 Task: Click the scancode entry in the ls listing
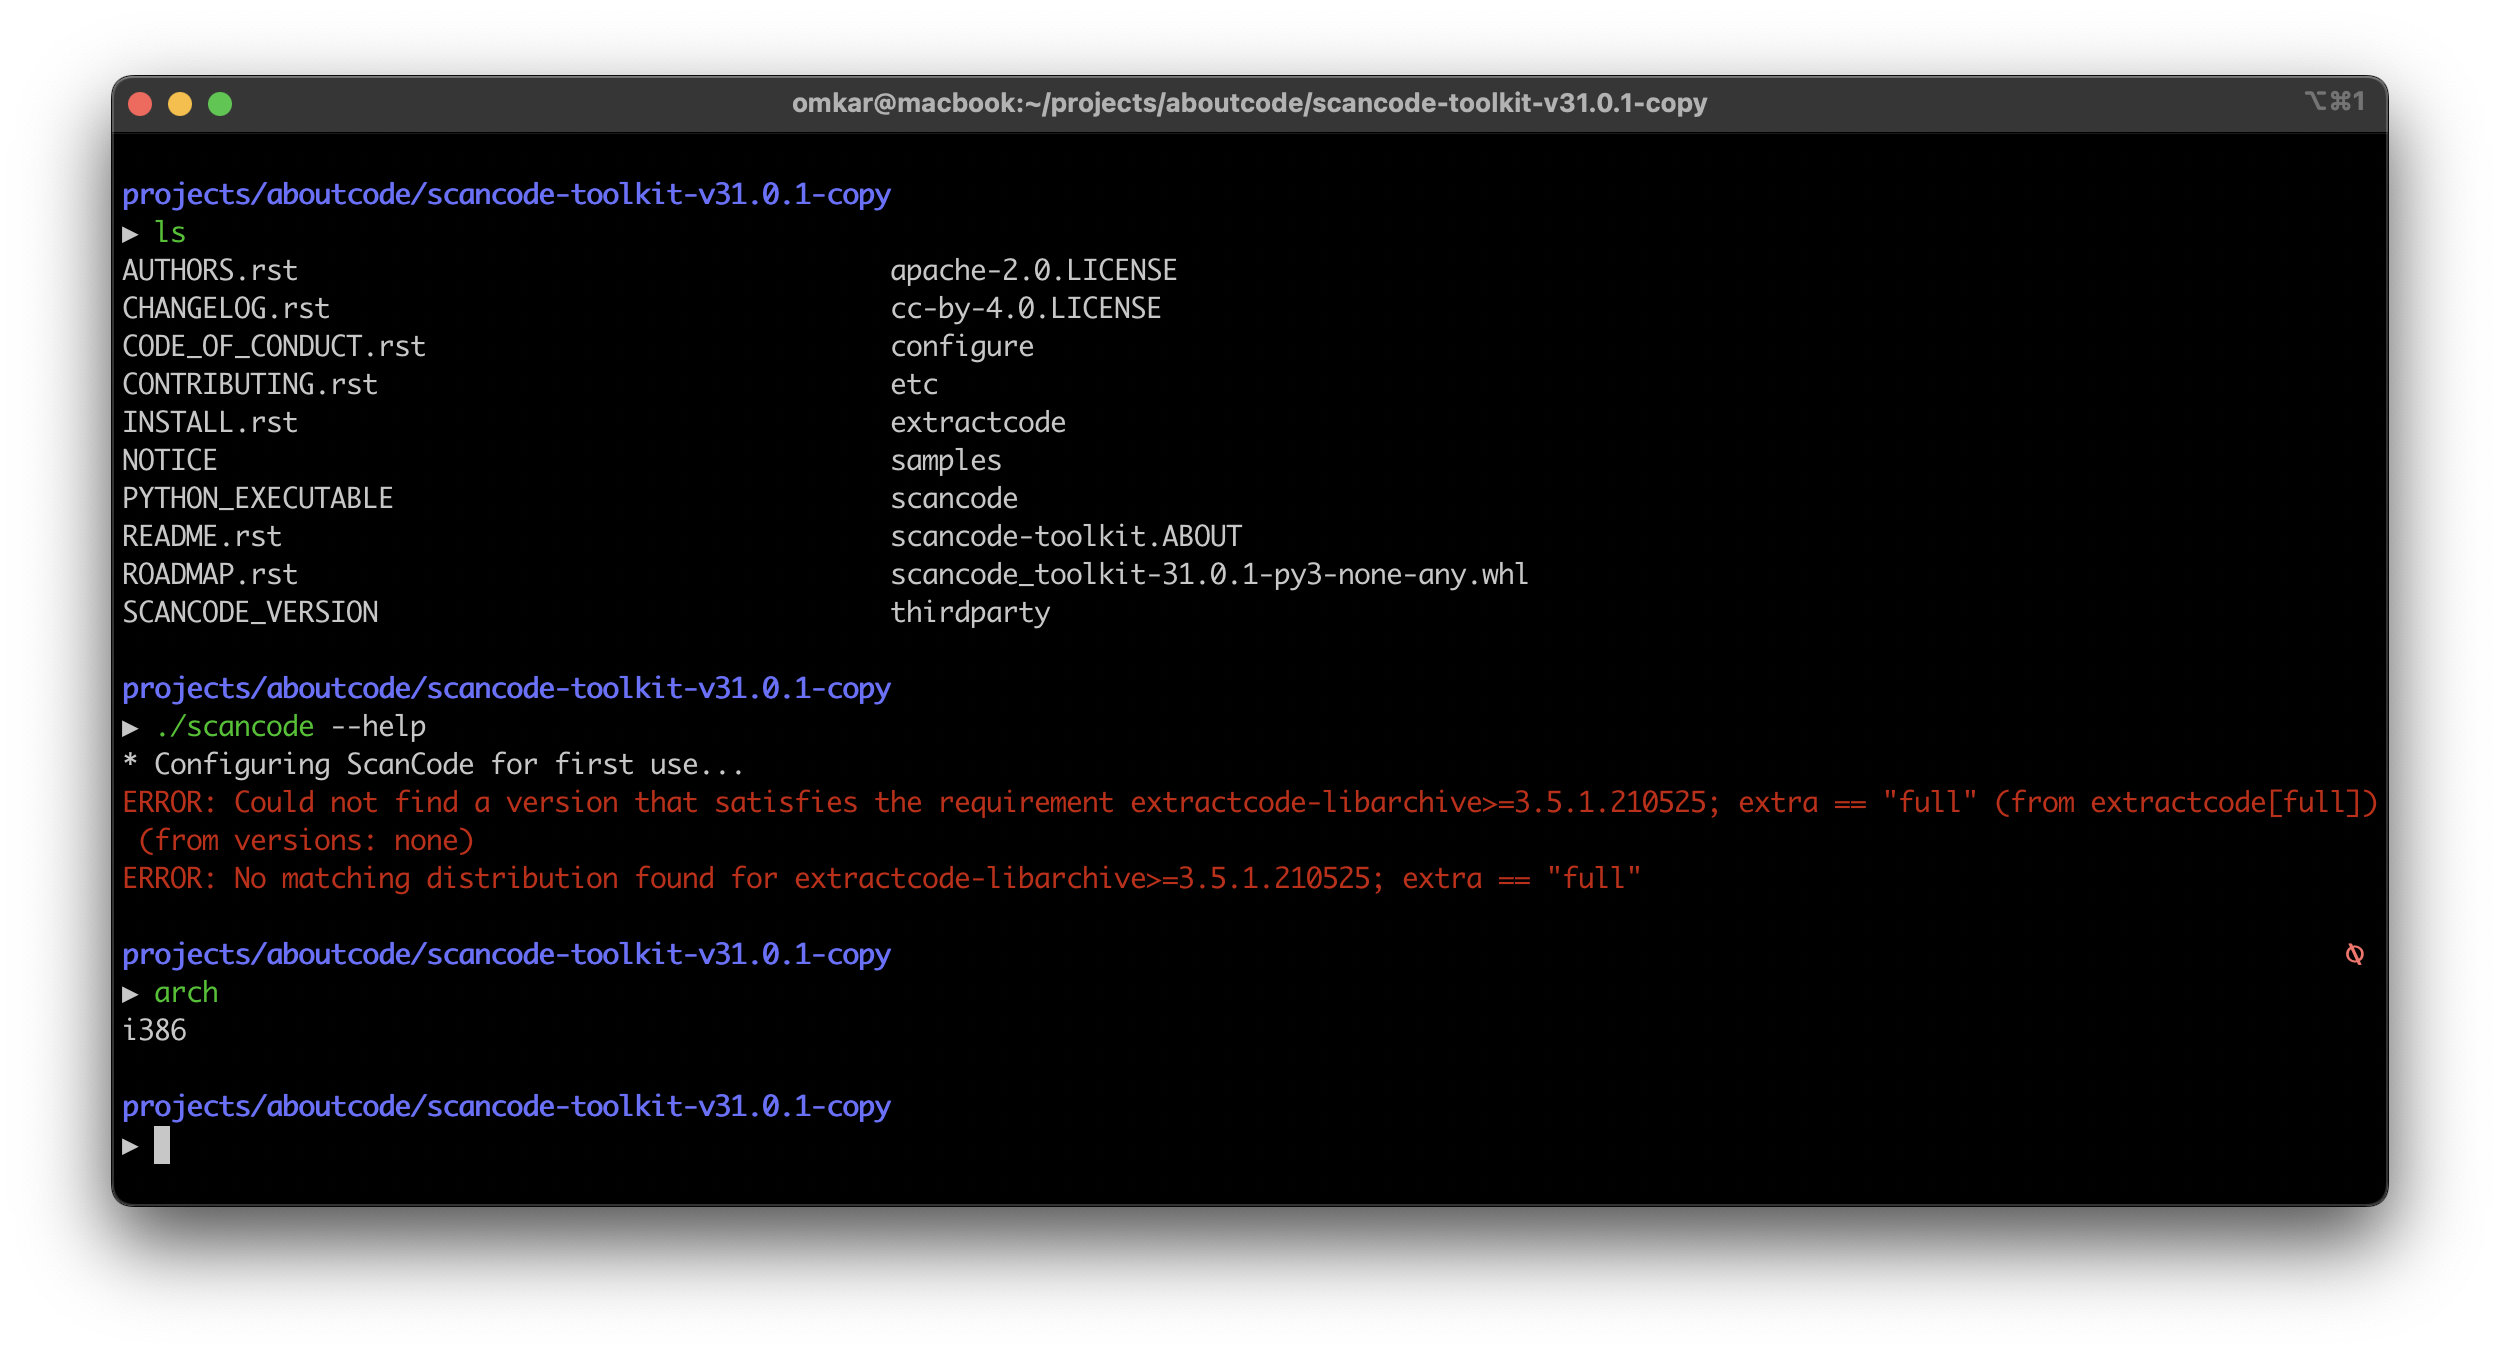click(954, 499)
